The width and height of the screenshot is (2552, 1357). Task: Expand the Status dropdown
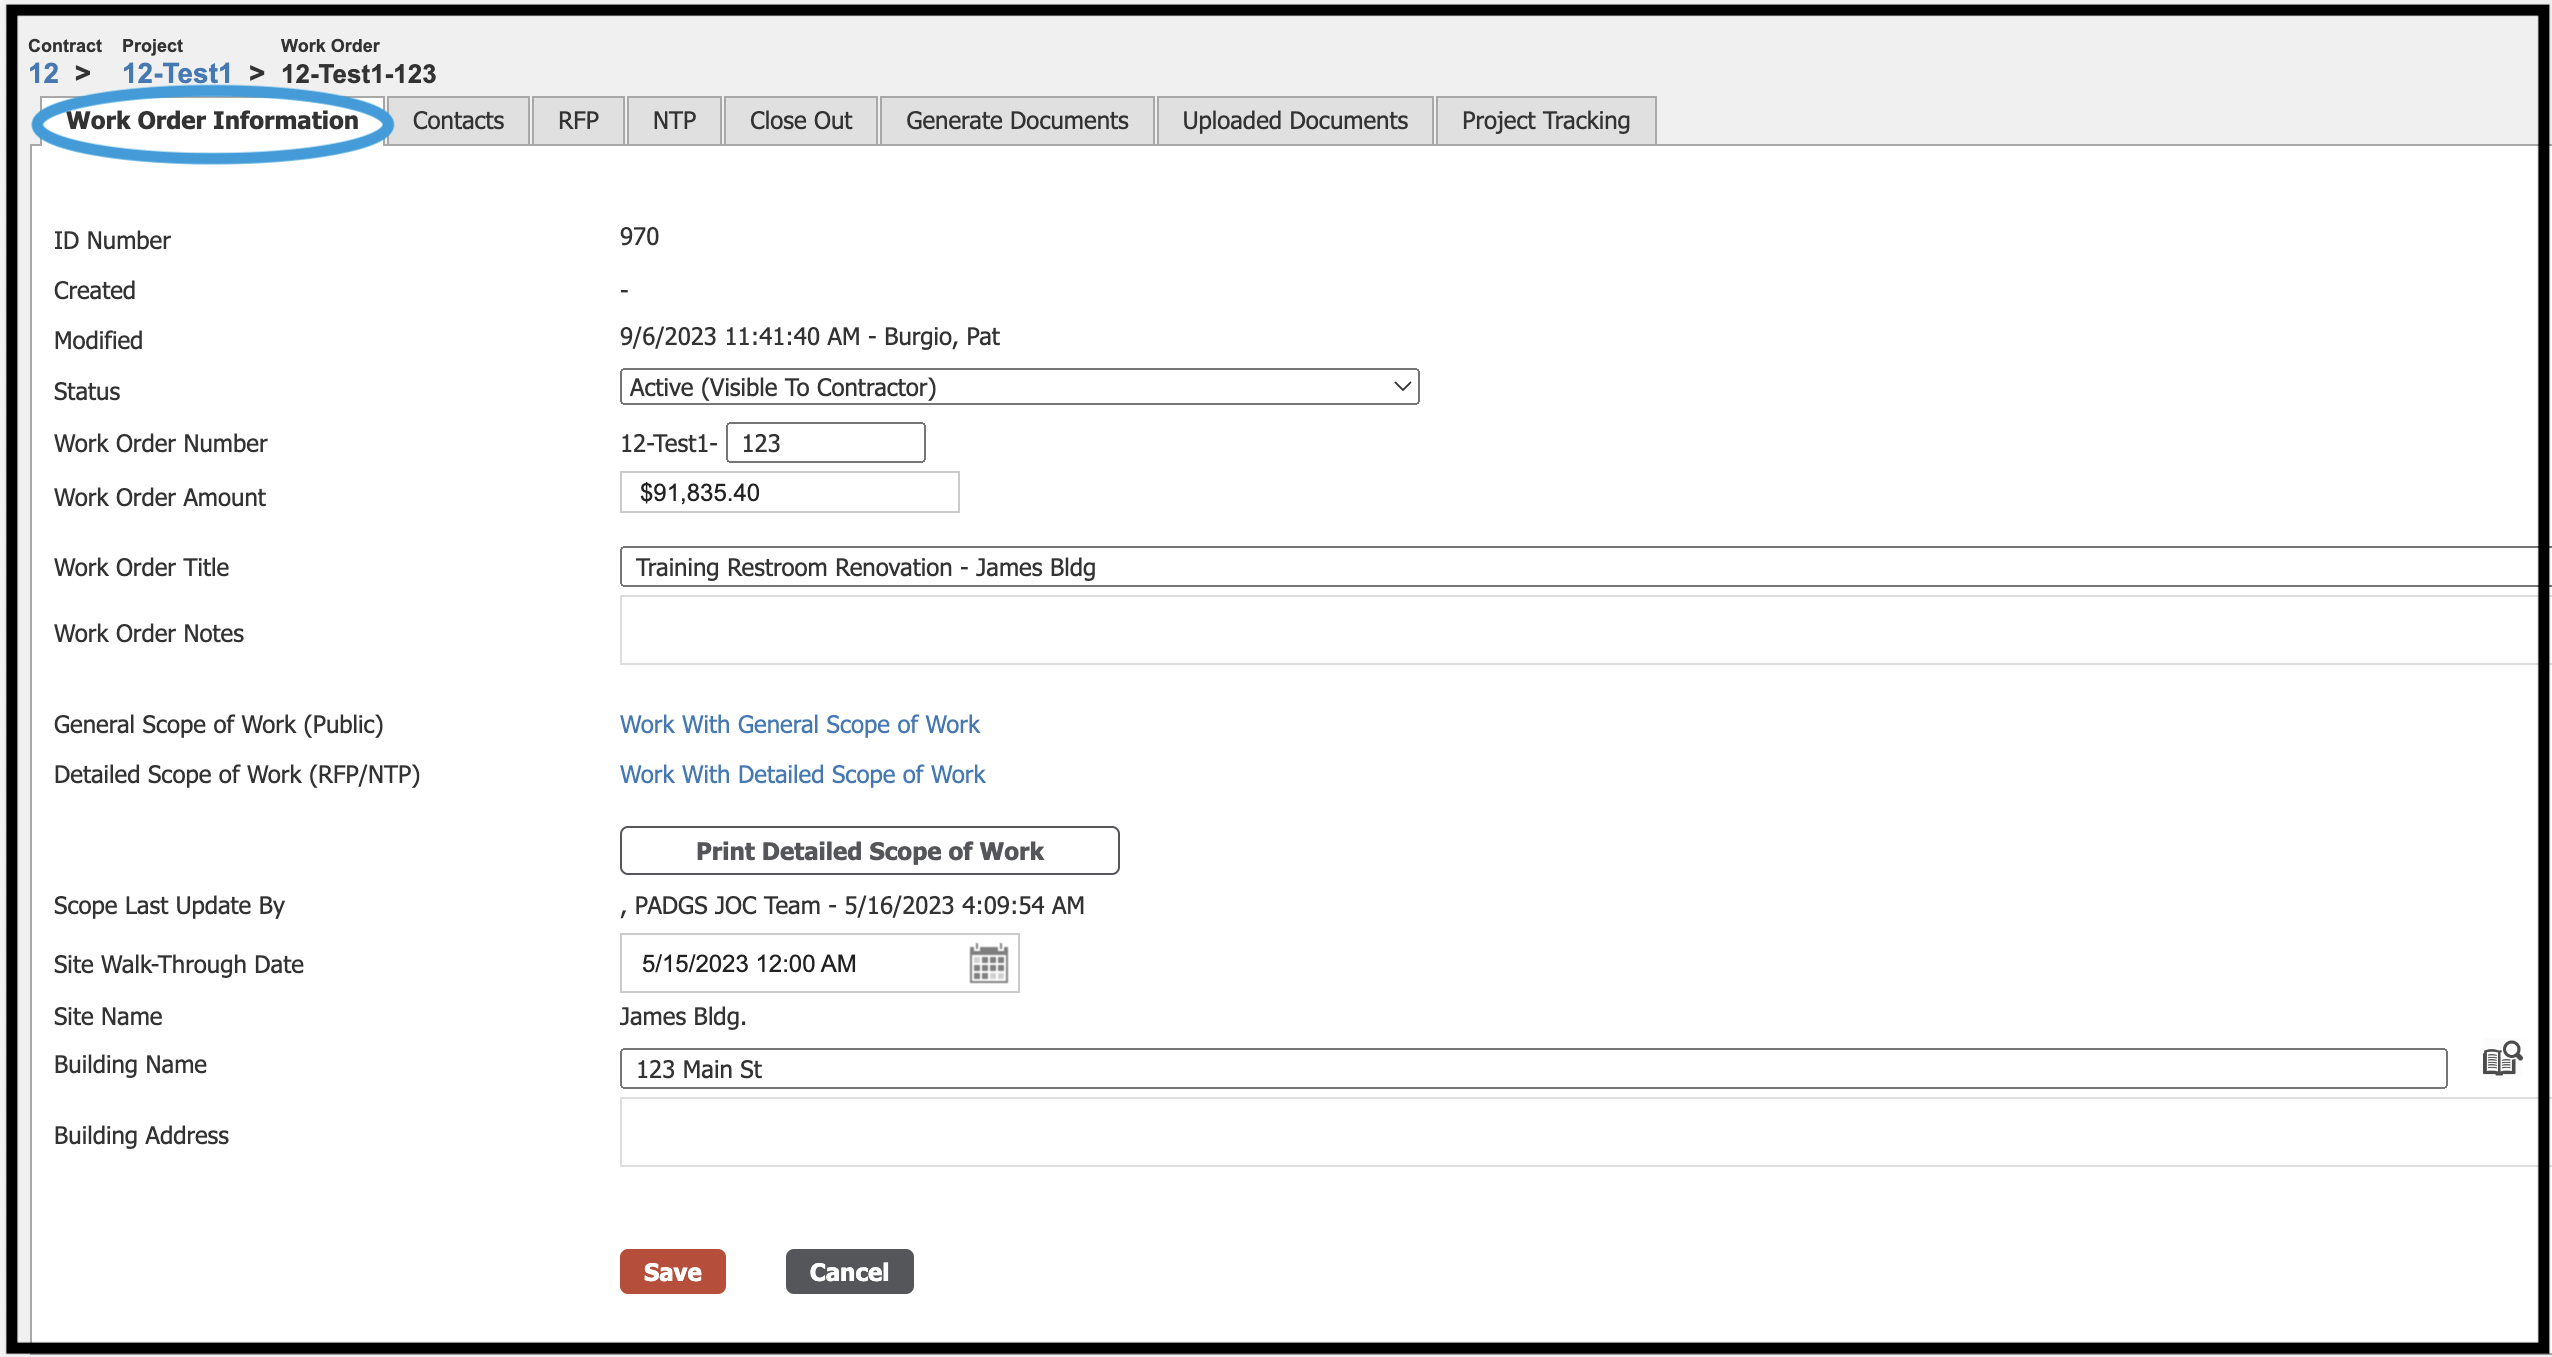(x=1018, y=387)
